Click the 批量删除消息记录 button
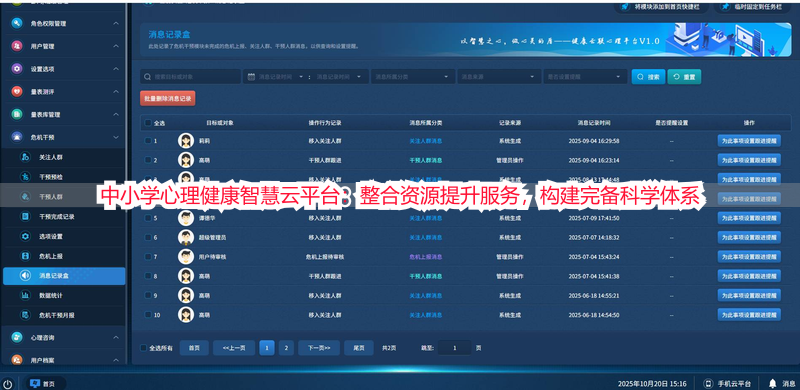 click(x=167, y=98)
